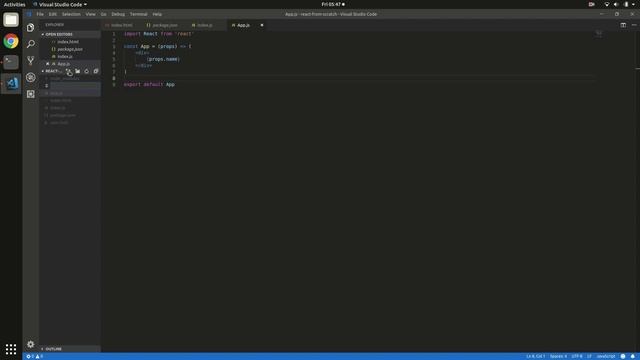Show Applications grid in the dock
The width and height of the screenshot is (640, 360).
[11, 349]
